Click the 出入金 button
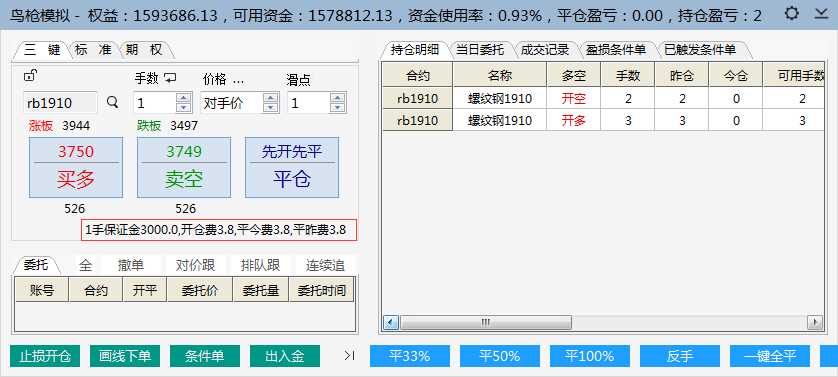The height and width of the screenshot is (377, 838). pos(285,356)
